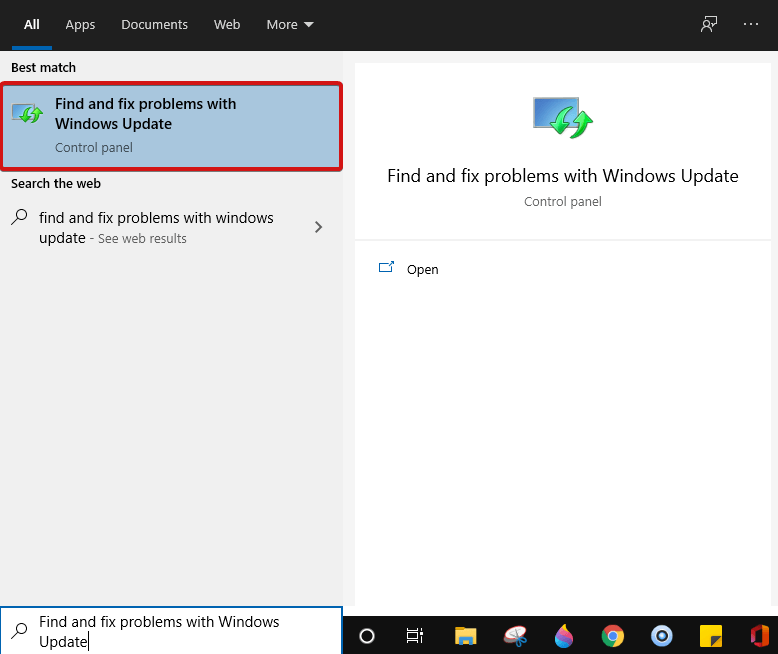778x654 pixels.
Task: Expand the web result chevron arrow
Action: pyautogui.click(x=319, y=227)
